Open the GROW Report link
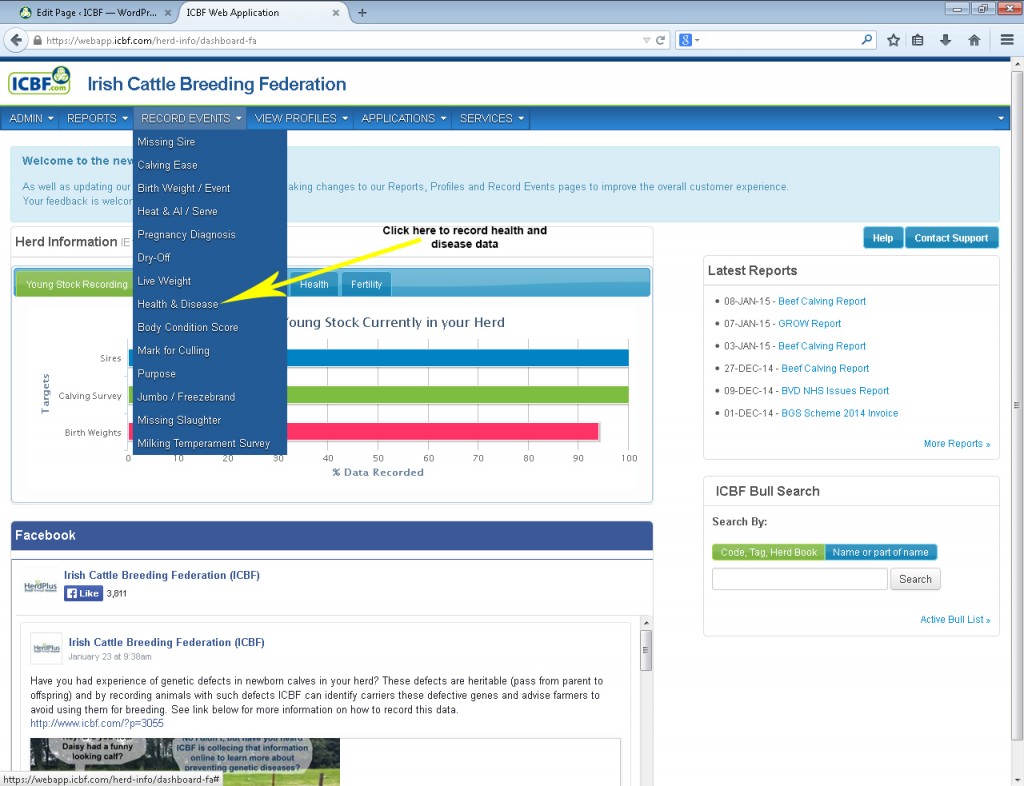This screenshot has width=1024, height=786. [x=809, y=323]
